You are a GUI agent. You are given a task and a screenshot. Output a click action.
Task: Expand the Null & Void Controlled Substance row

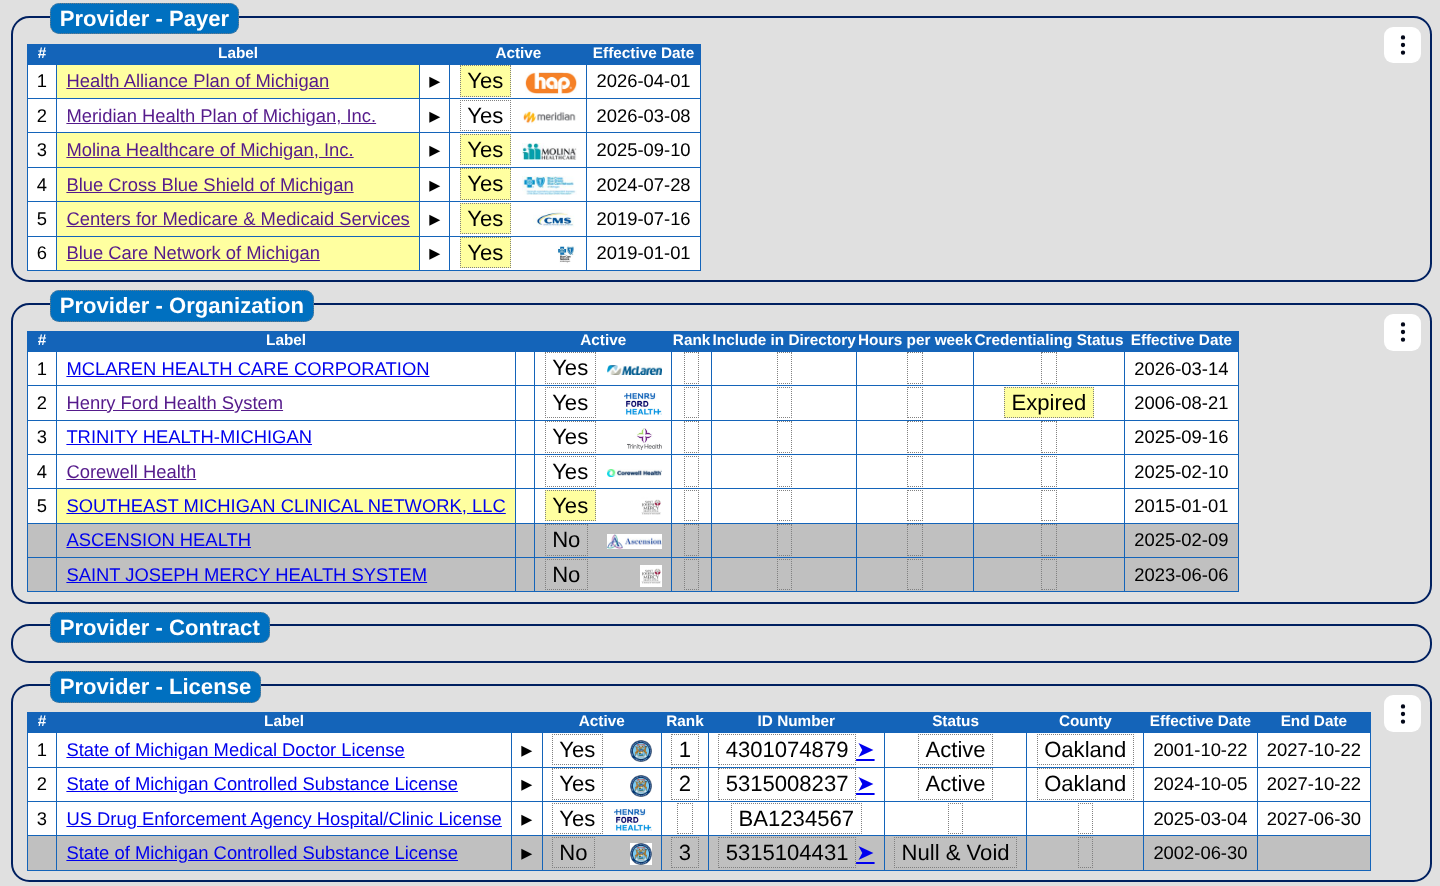526,854
